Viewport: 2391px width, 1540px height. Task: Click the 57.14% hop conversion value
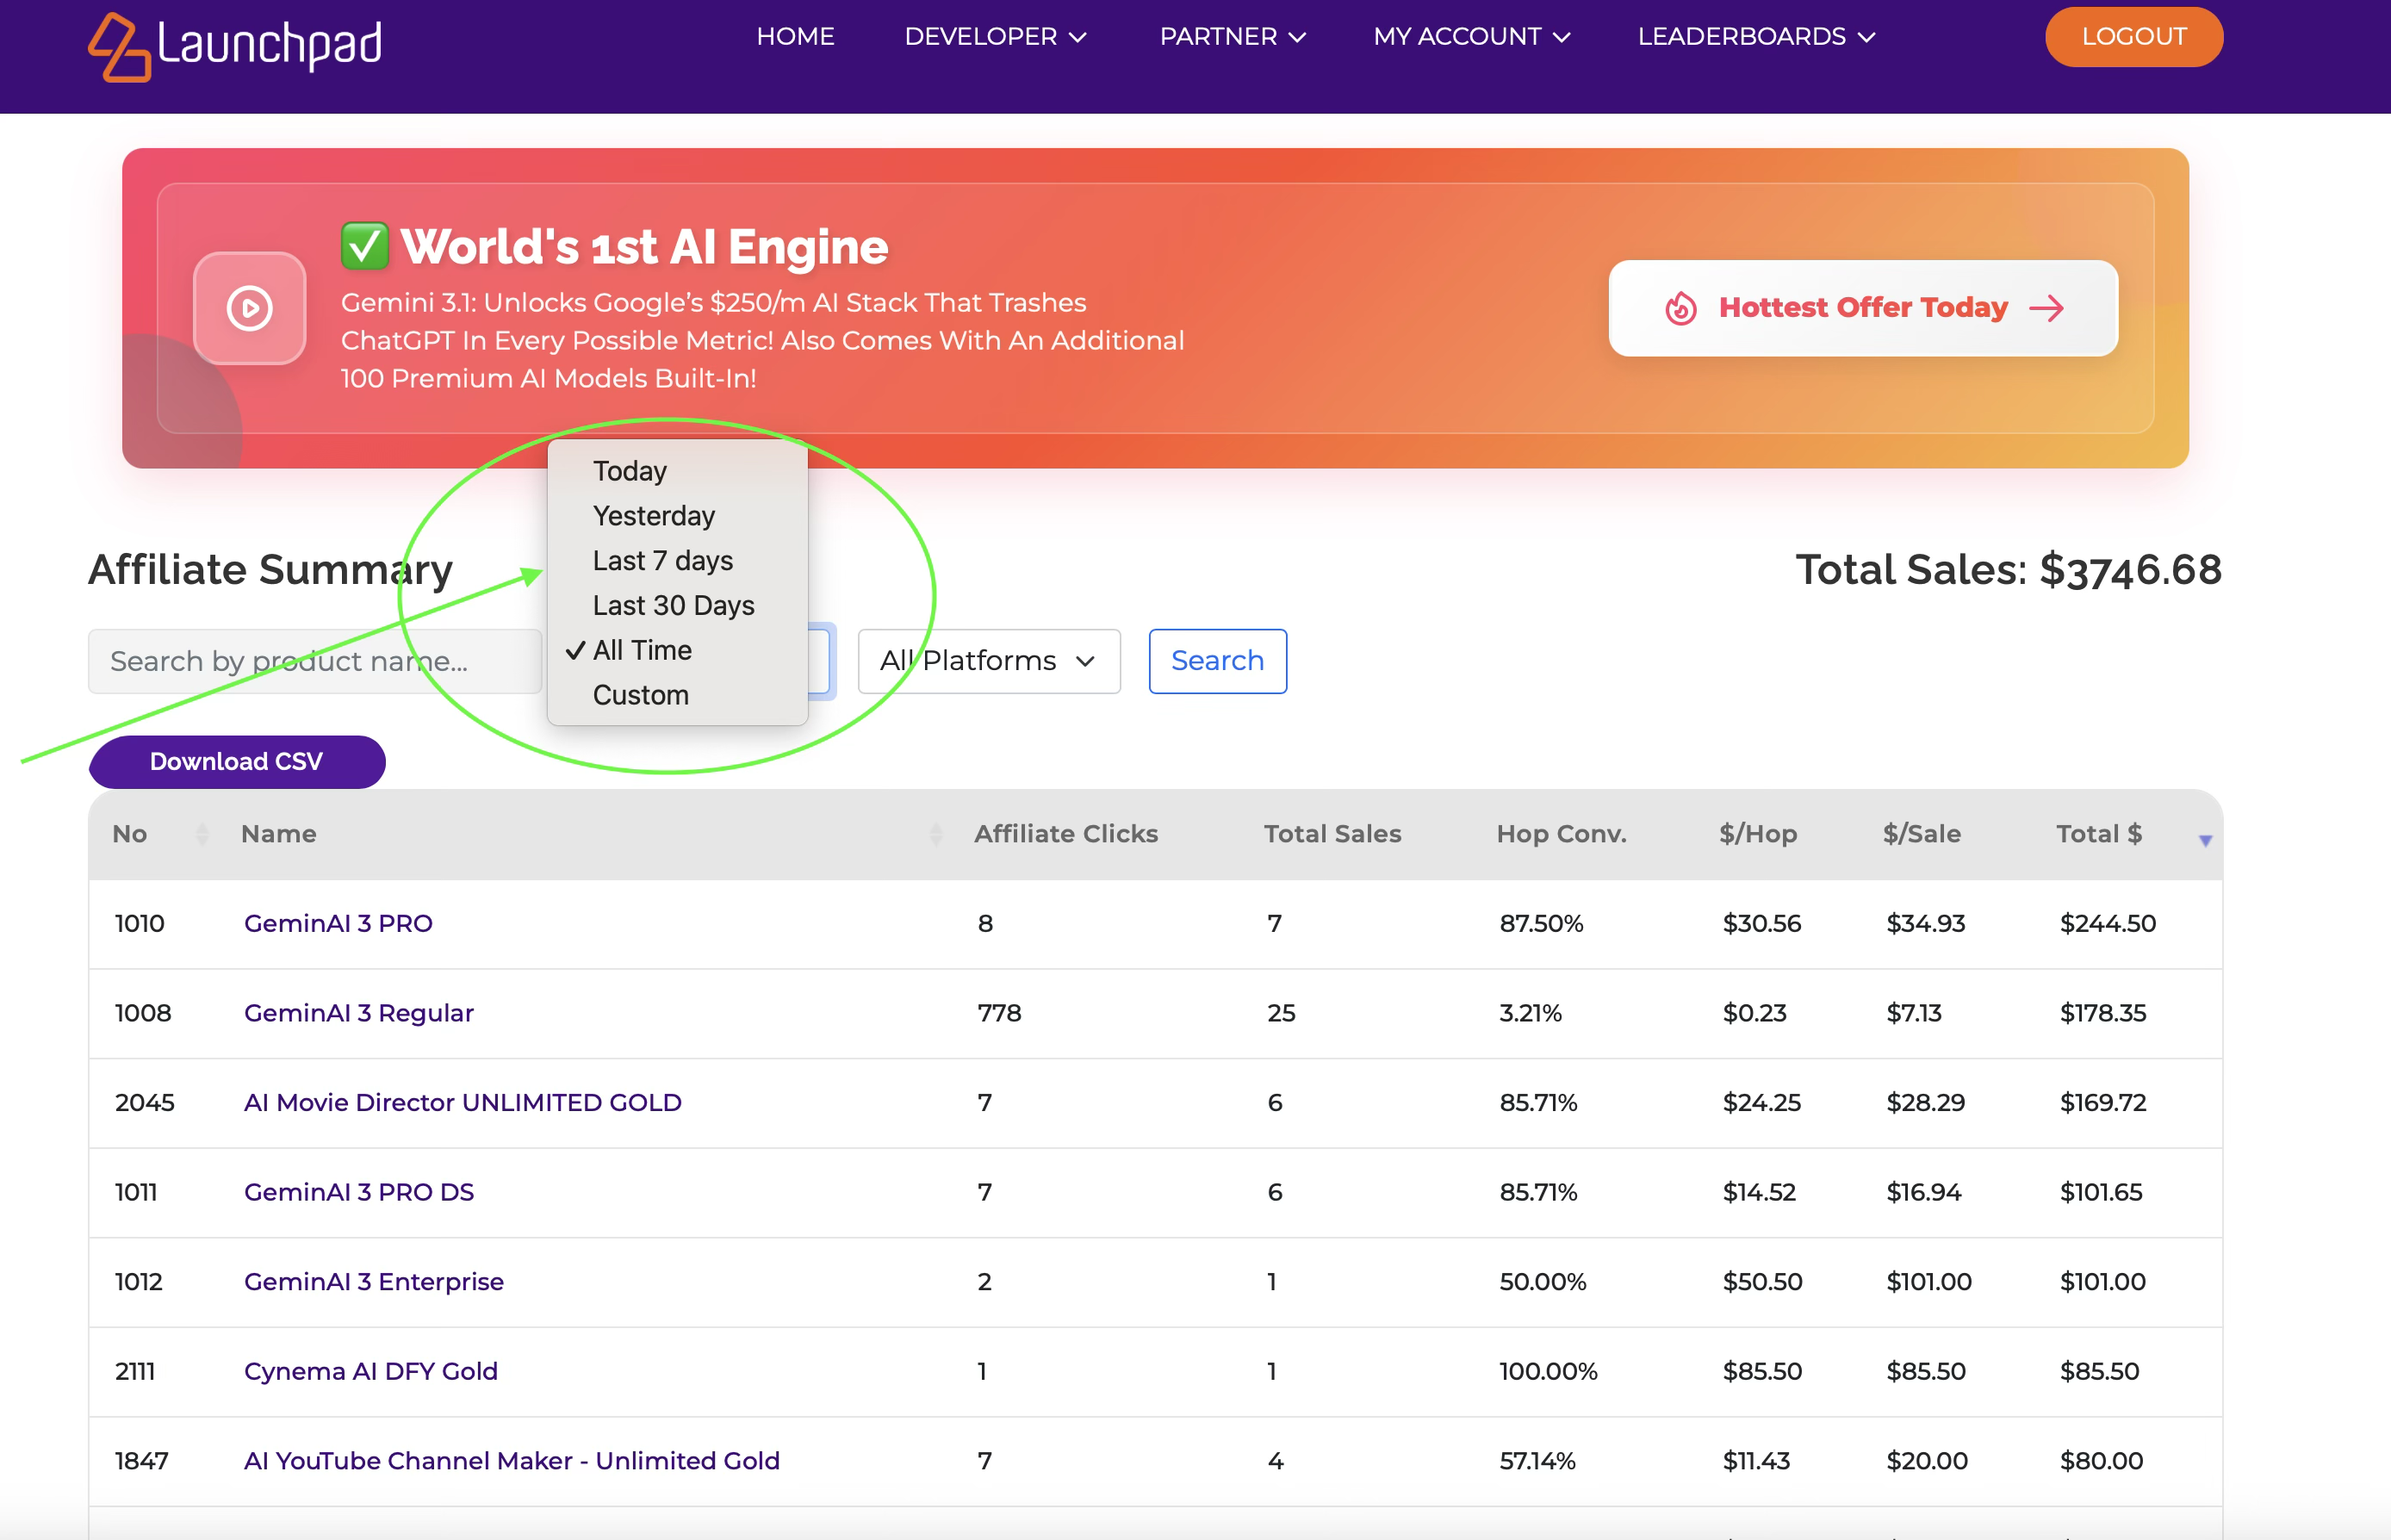1537,1461
